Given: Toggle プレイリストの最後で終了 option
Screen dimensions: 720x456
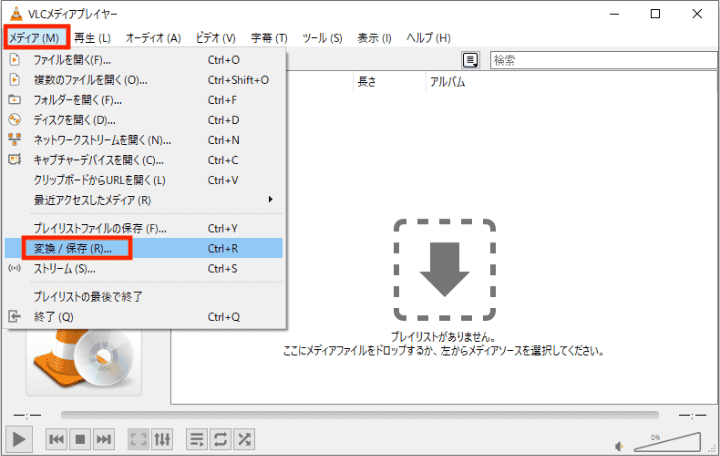Looking at the screenshot, I should coord(144,297).
